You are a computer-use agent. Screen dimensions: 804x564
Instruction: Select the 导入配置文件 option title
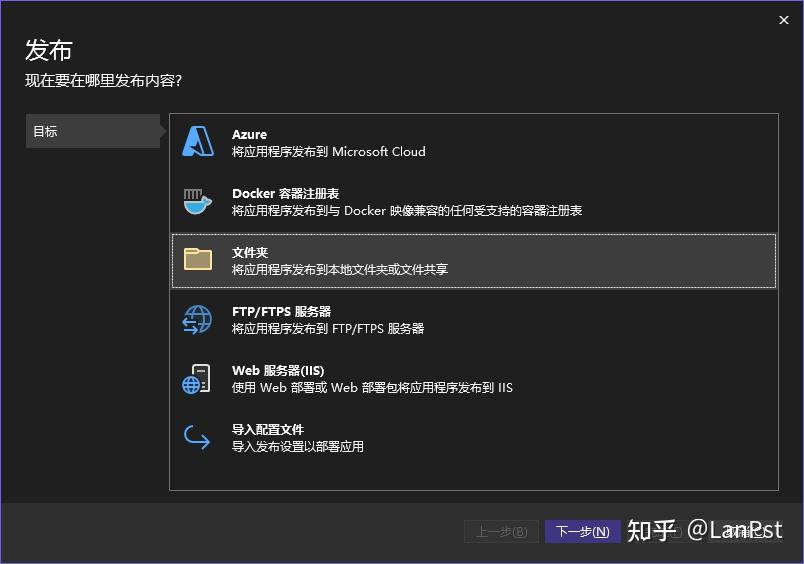point(268,429)
